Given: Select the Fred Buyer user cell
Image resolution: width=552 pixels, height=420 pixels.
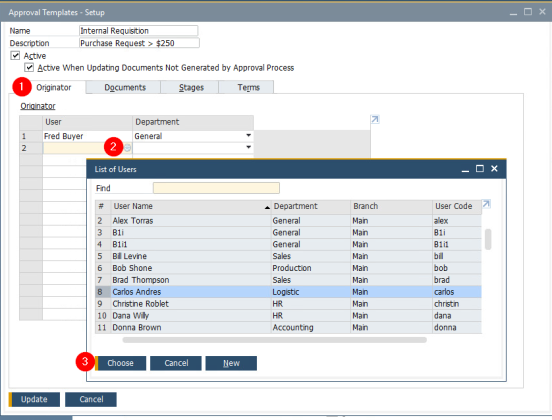Looking at the screenshot, I should (87, 136).
